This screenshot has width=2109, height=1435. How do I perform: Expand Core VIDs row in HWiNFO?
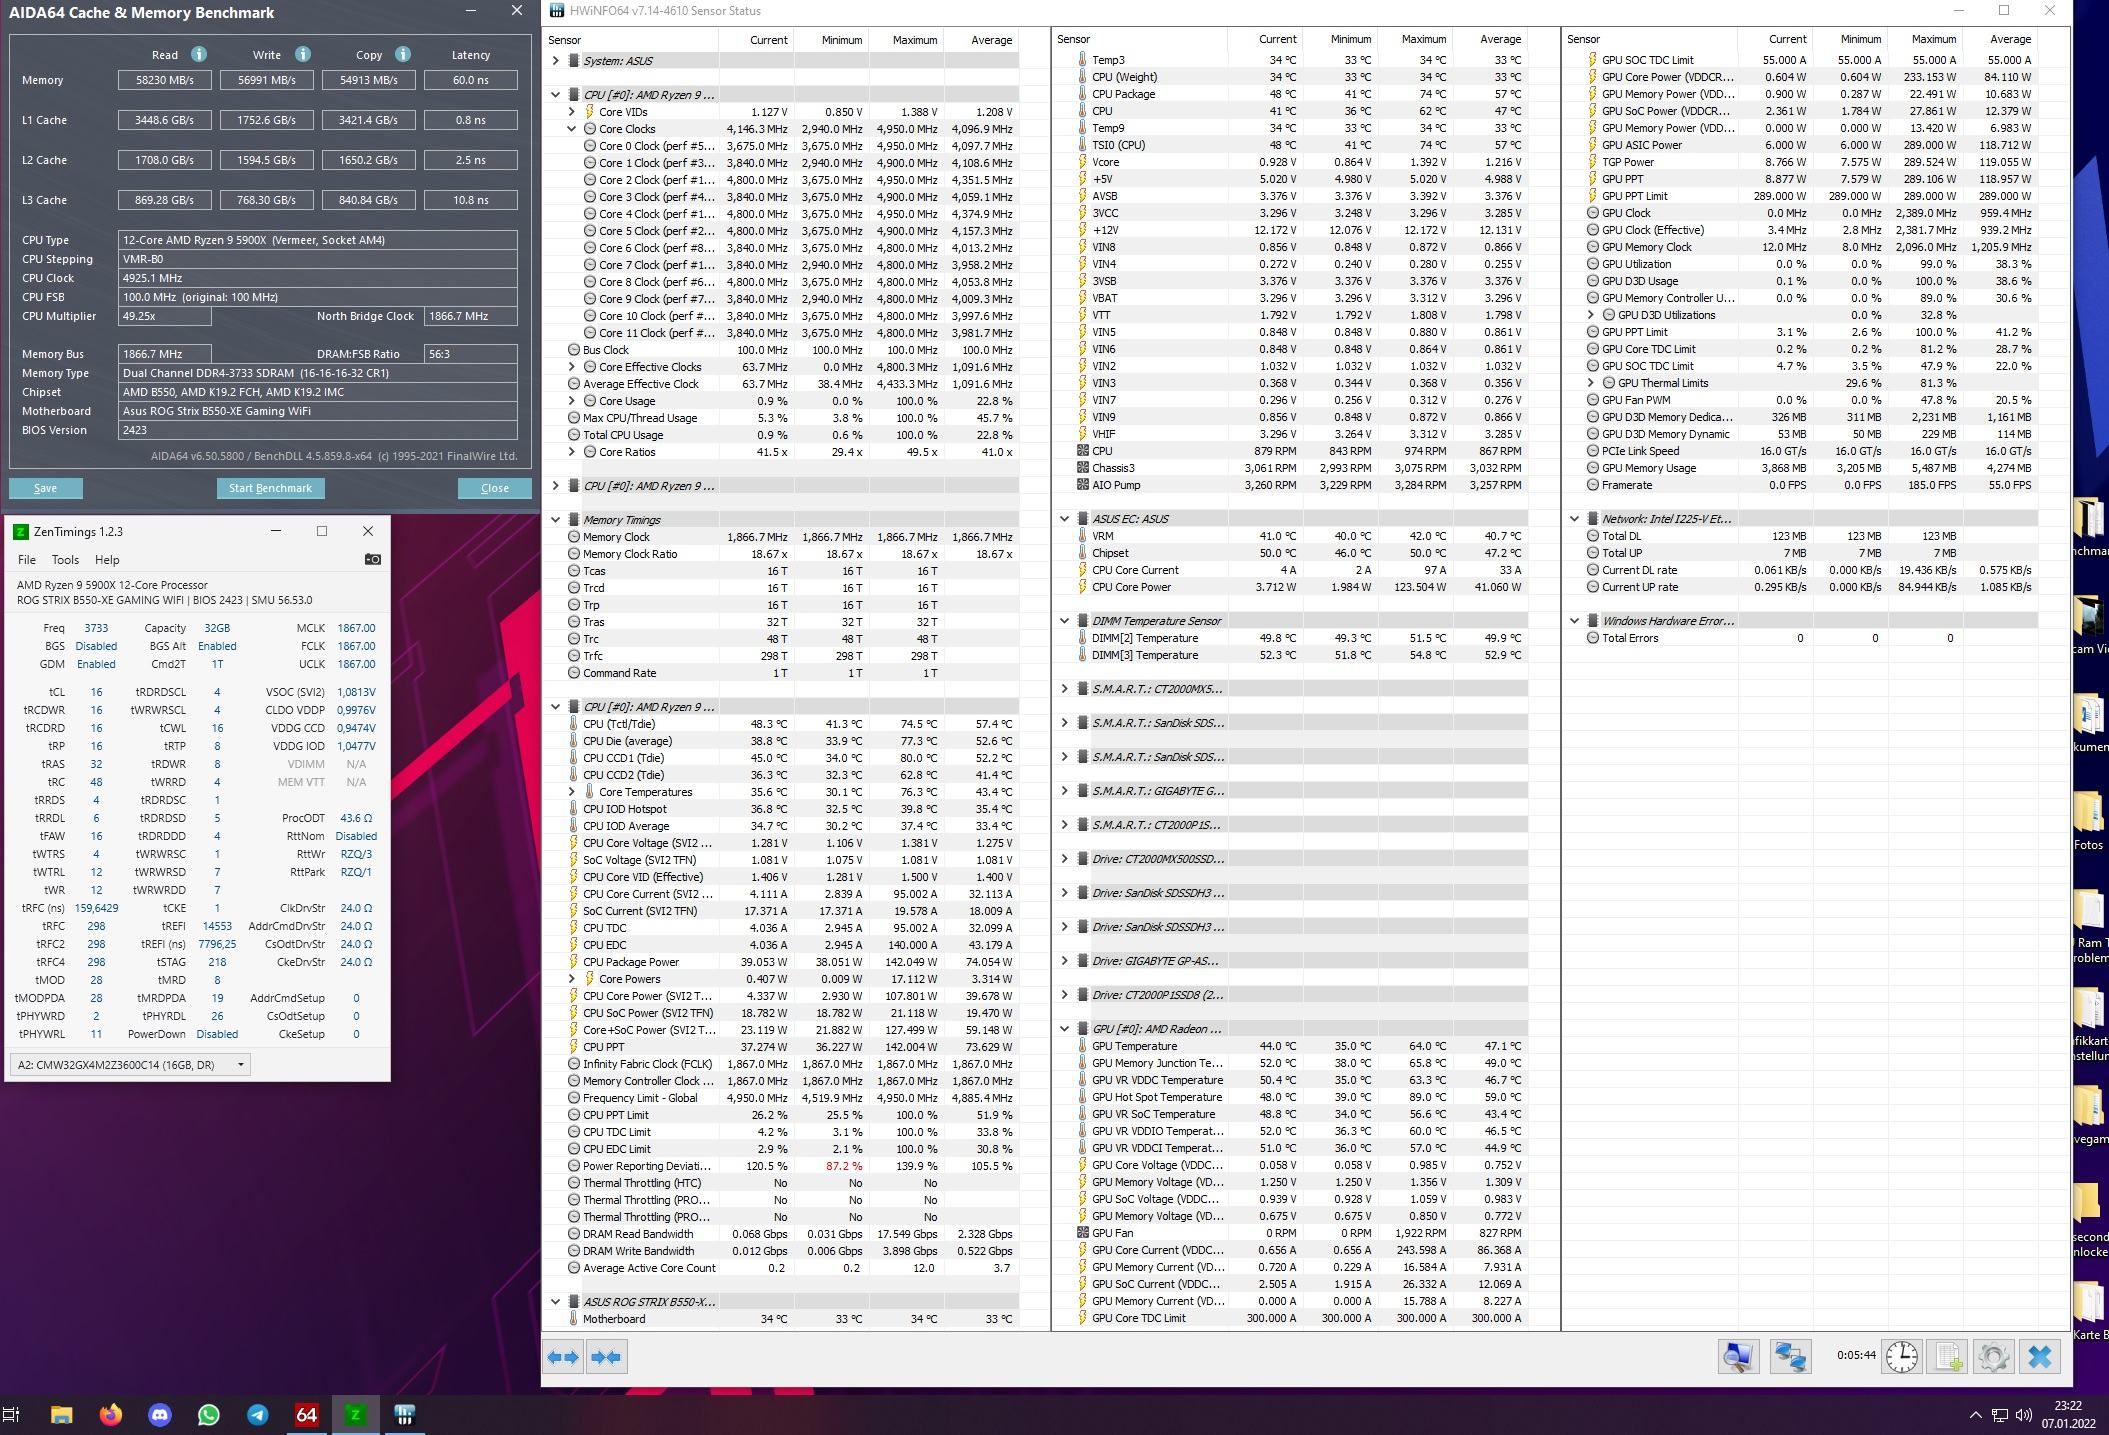(x=572, y=112)
